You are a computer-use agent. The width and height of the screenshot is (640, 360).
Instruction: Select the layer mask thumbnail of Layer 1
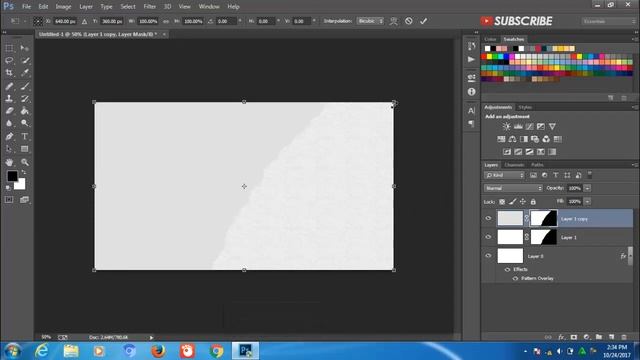point(544,237)
